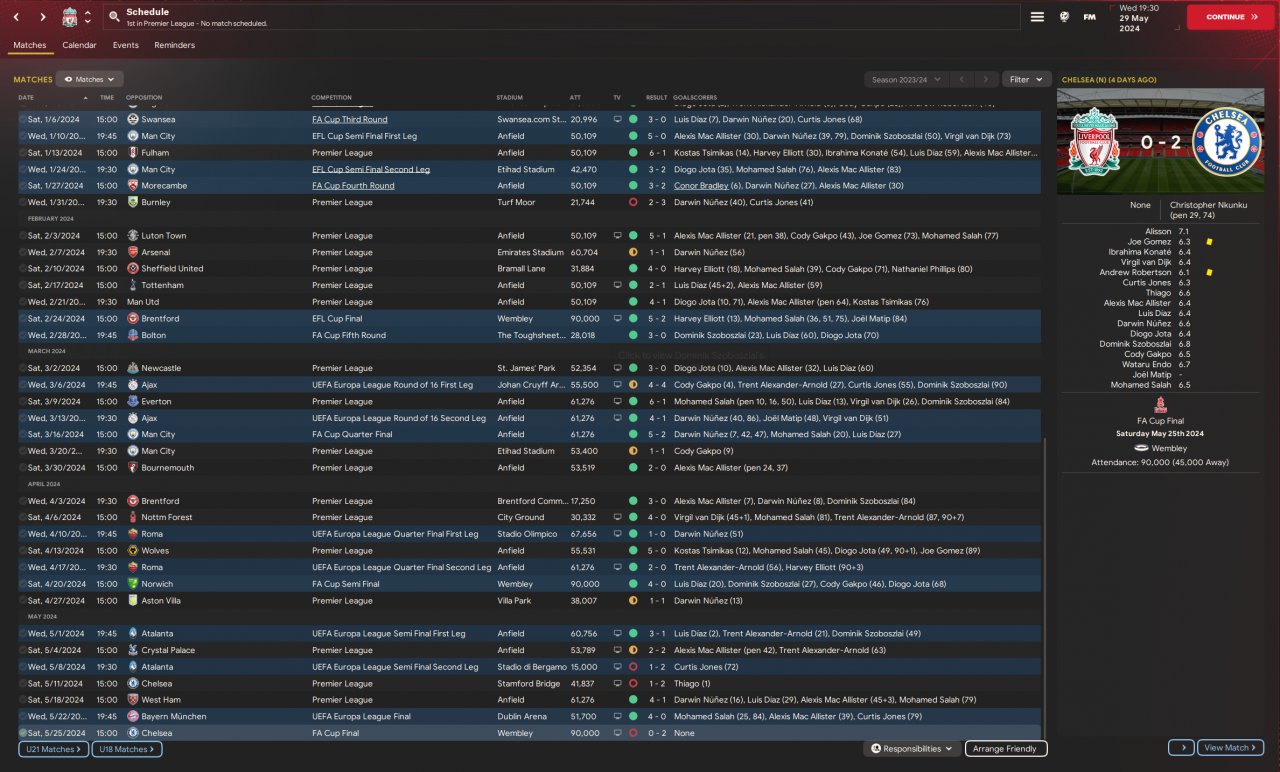Click the search magnifier icon
Screen dimensions: 1280x772
(x=114, y=17)
